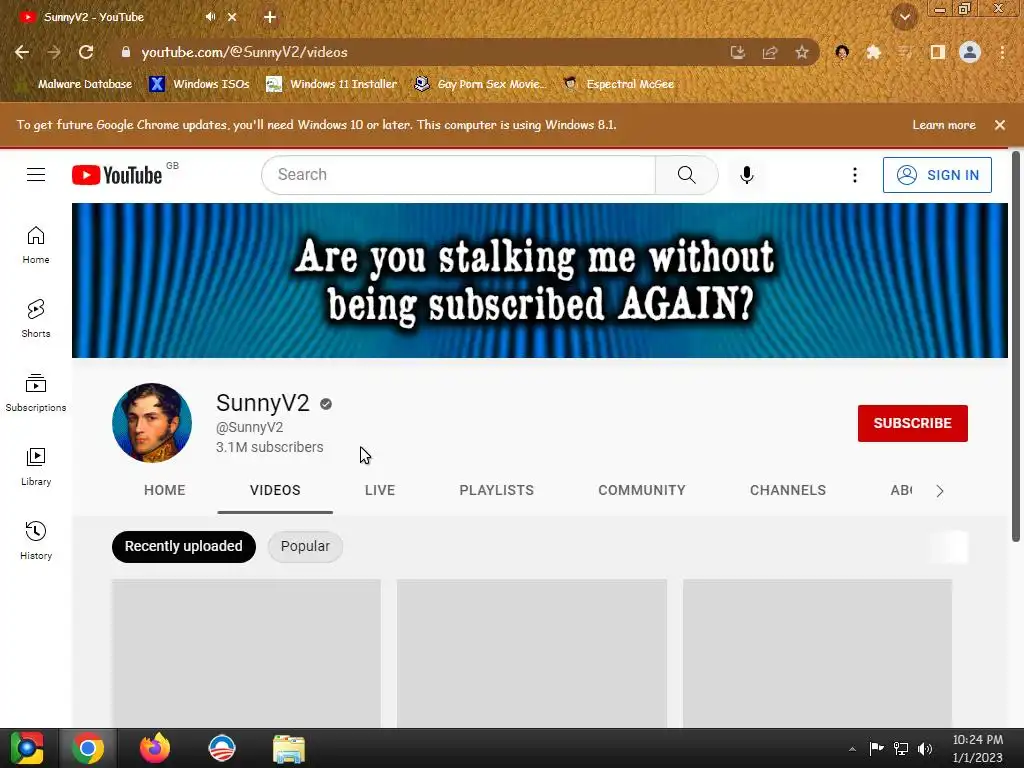Click the YouTube search input field
1024x768 pixels.
coord(458,175)
